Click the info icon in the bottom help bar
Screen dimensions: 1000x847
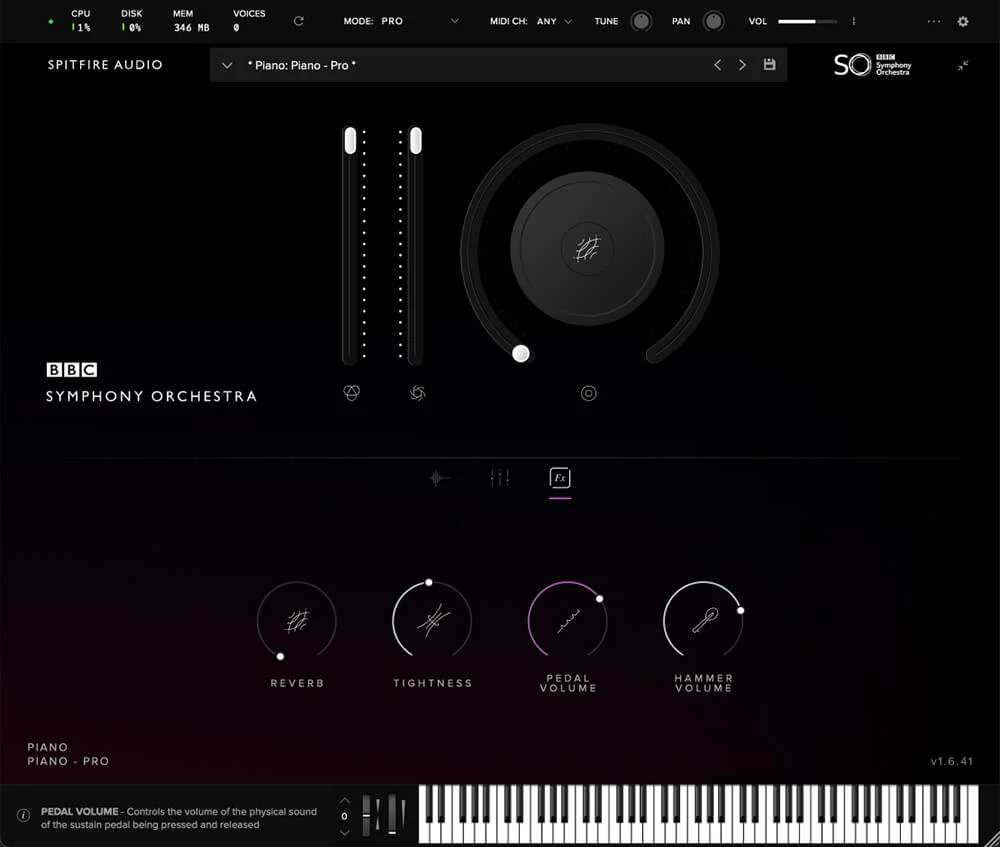pos(23,816)
